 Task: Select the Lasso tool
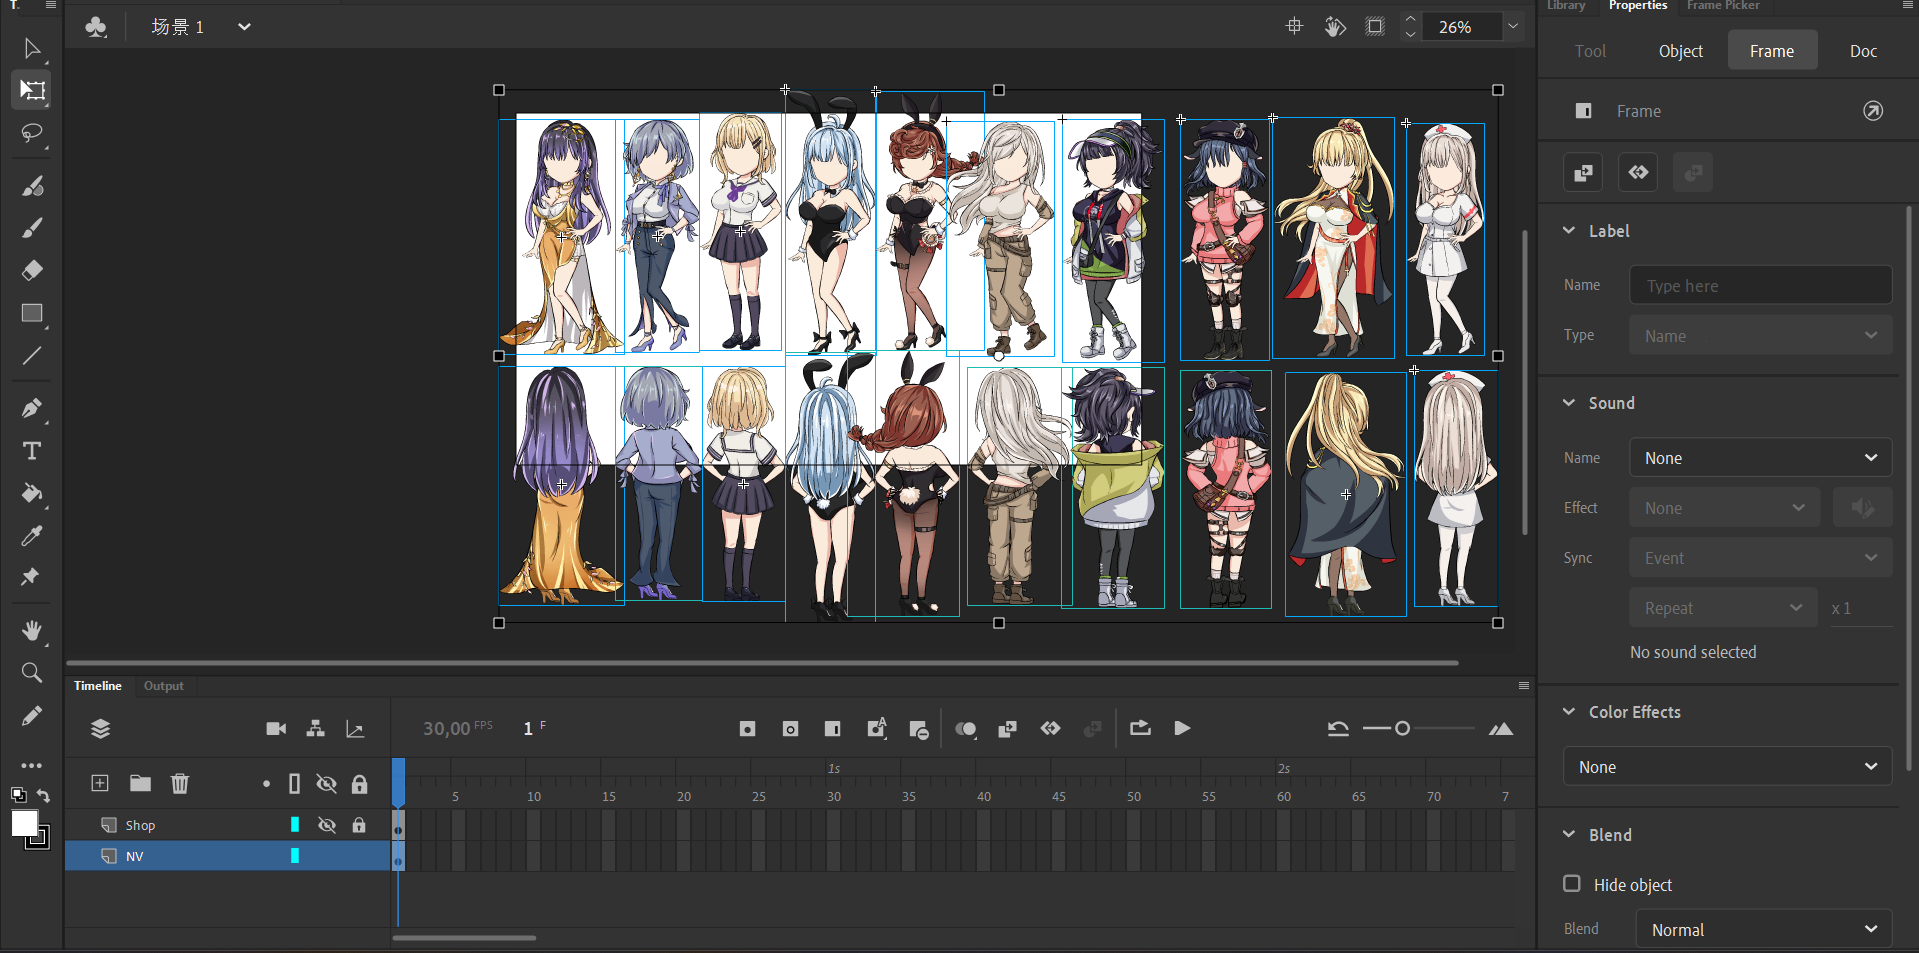click(x=32, y=133)
